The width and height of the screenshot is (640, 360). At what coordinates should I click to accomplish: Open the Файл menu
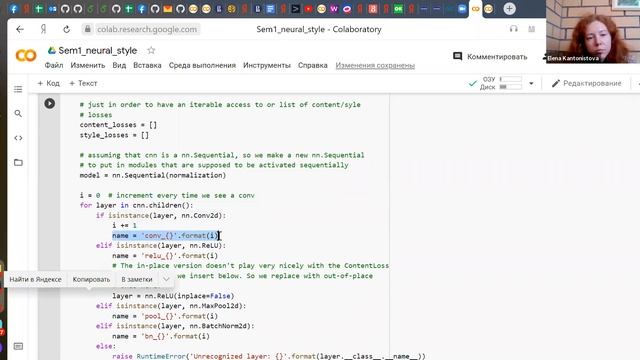point(54,65)
